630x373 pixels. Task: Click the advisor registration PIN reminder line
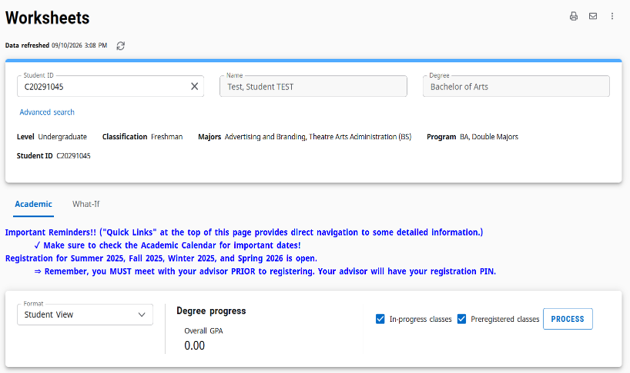point(265,271)
